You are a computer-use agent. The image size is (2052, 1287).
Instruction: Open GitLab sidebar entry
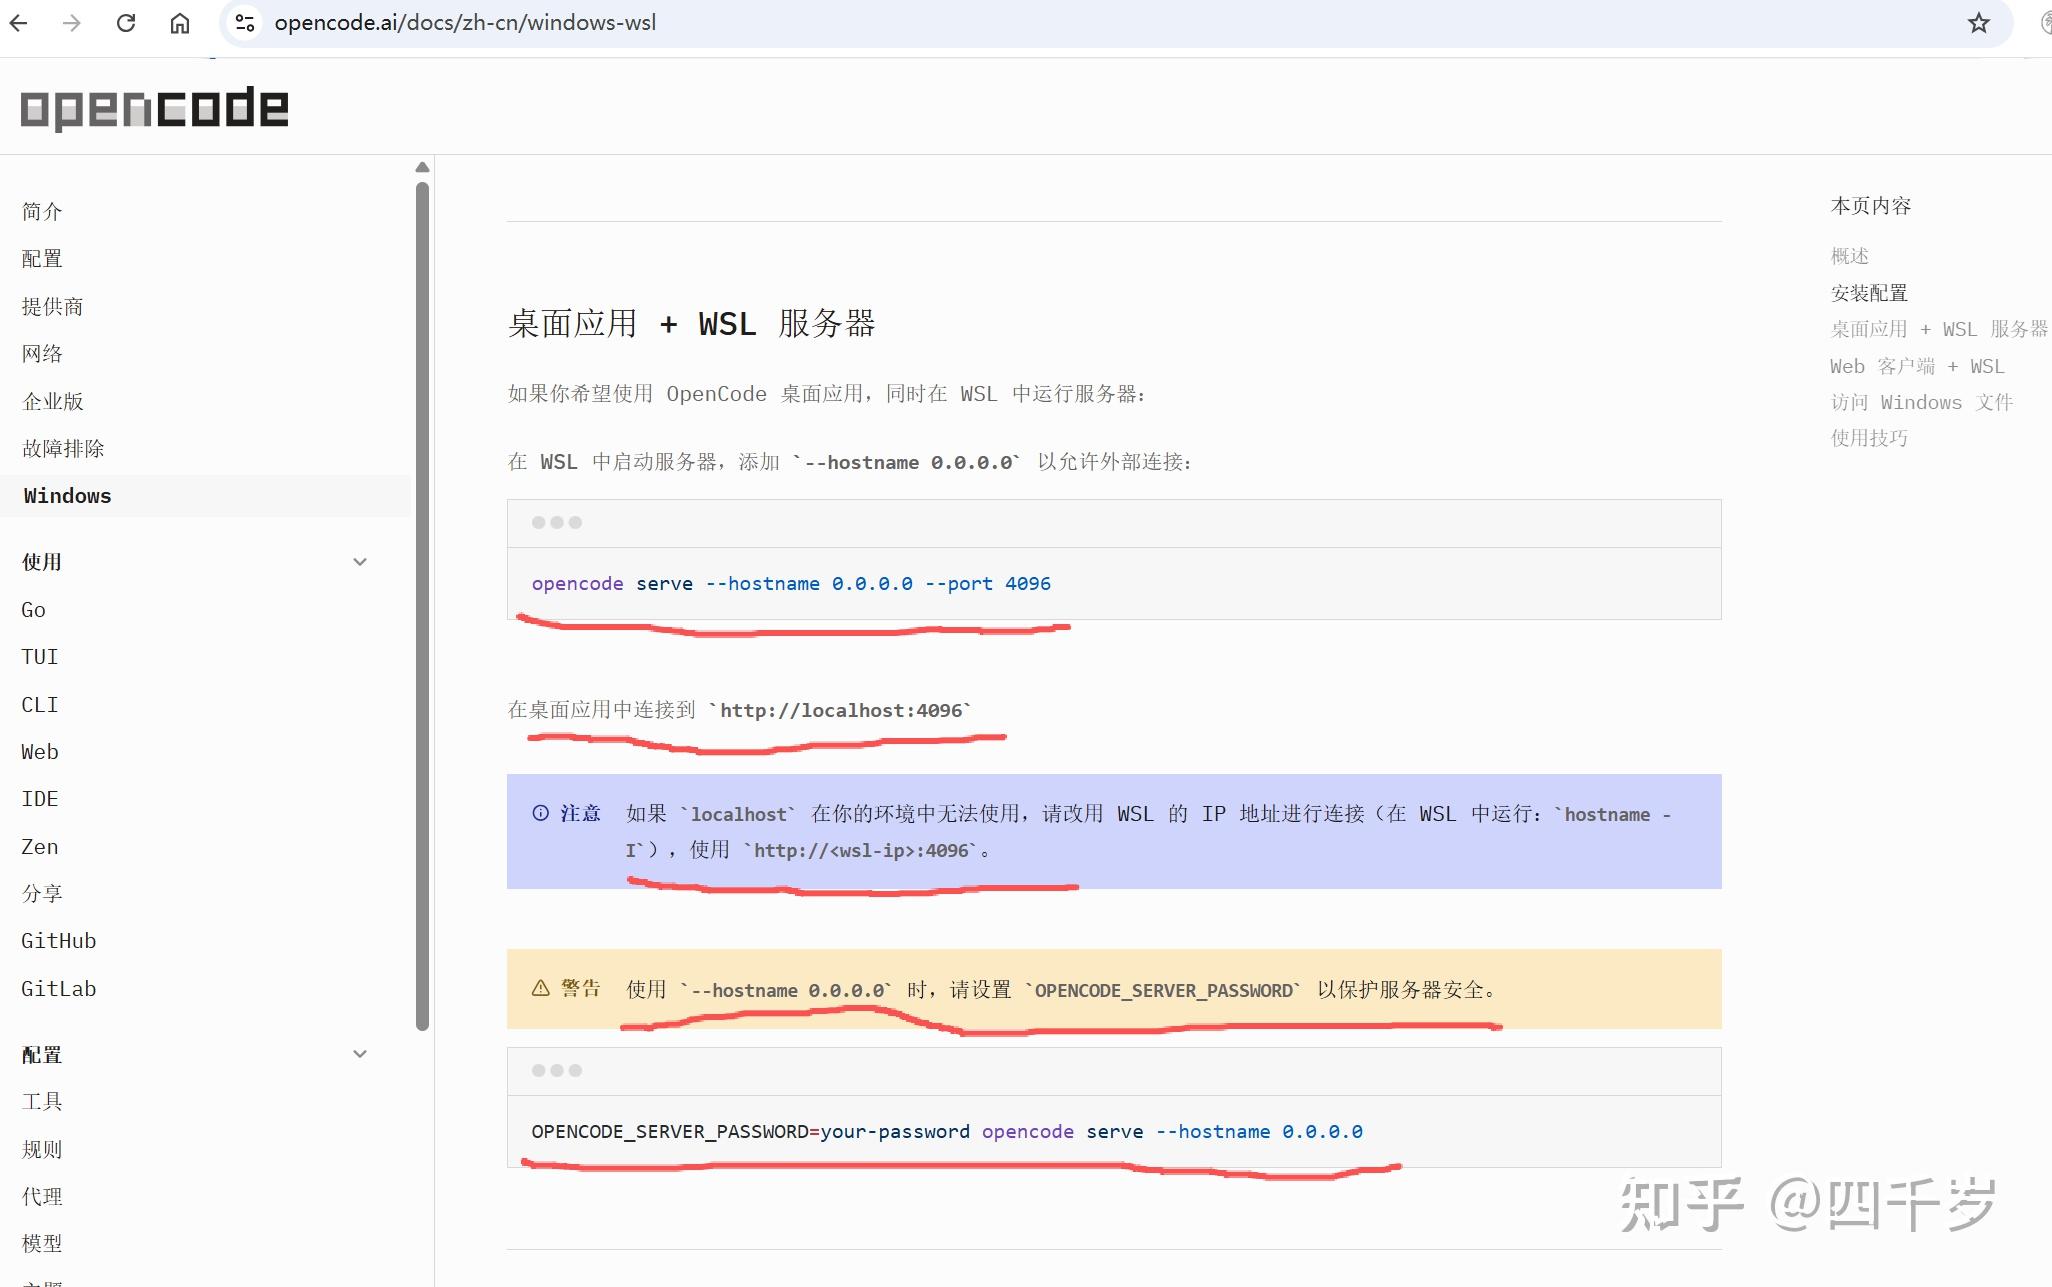tap(59, 989)
